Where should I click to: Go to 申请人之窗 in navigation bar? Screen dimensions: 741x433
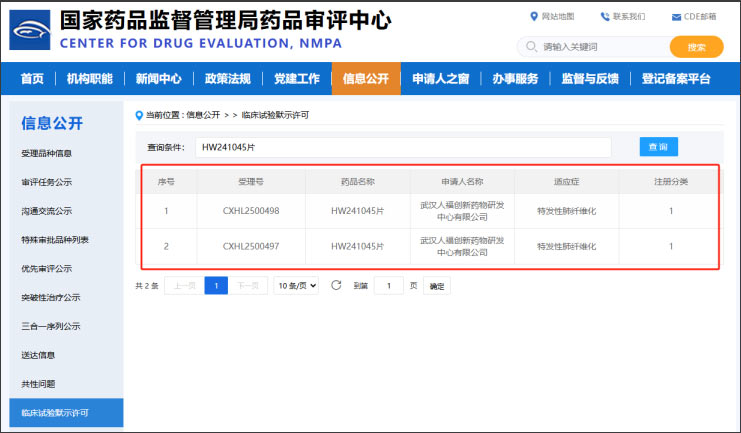440,79
